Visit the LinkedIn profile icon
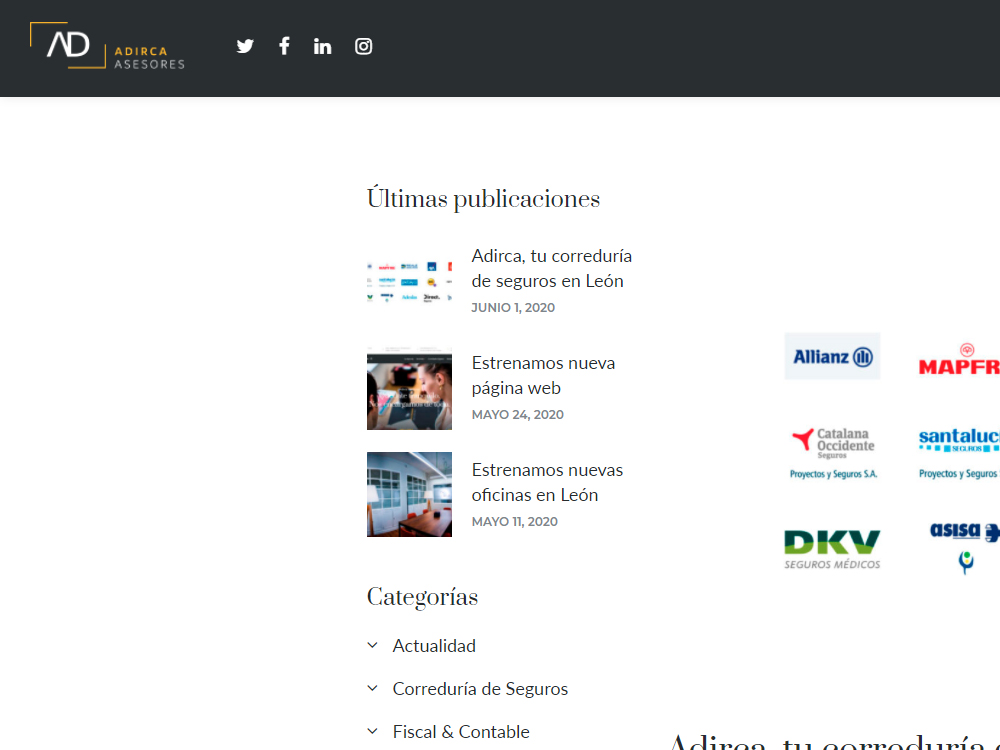1000x750 pixels. 322,45
